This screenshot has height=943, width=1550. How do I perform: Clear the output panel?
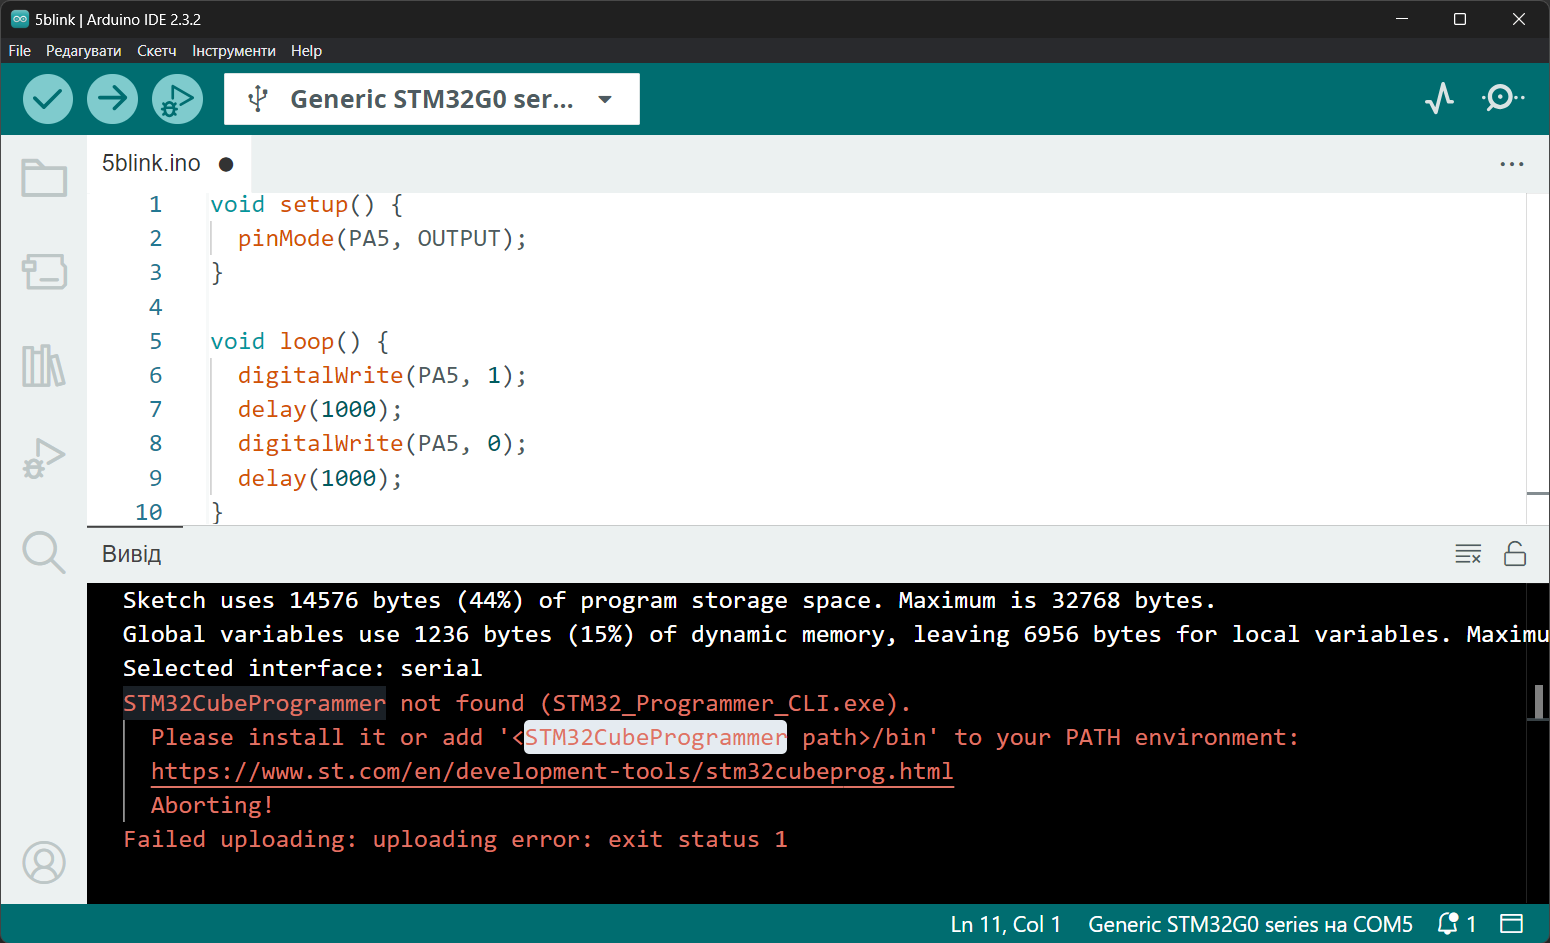pyautogui.click(x=1468, y=554)
